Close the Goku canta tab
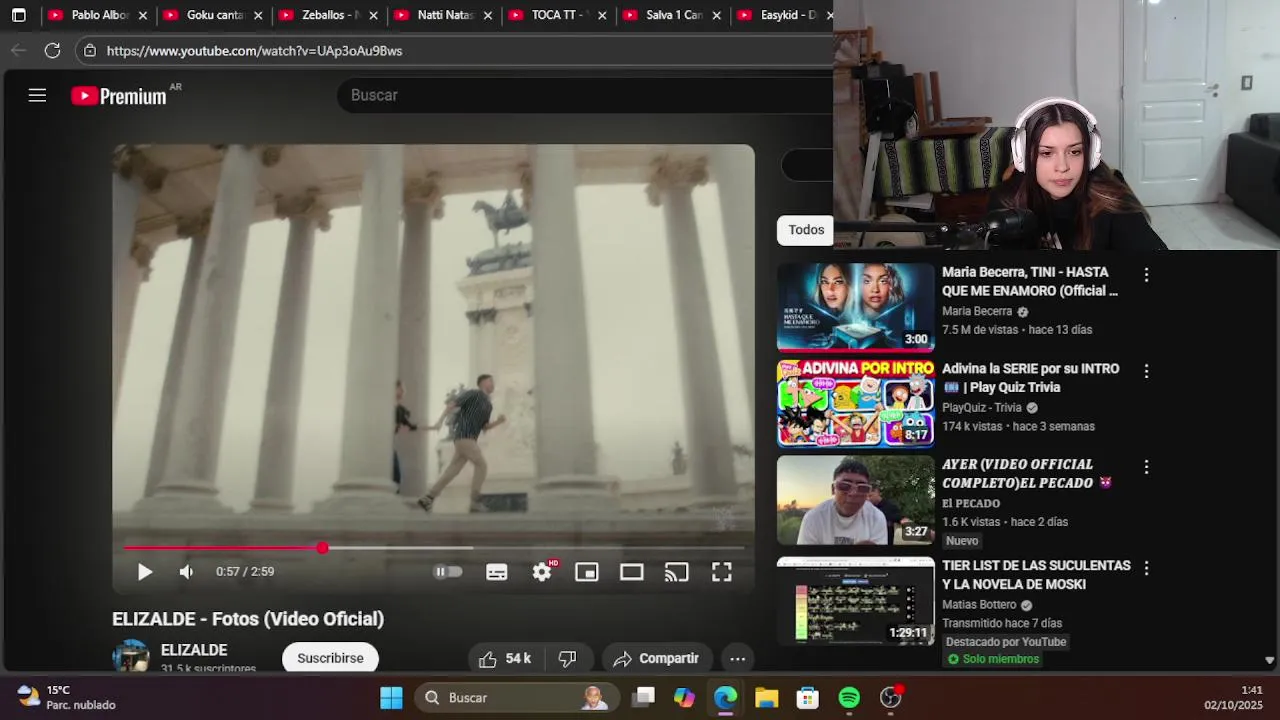The image size is (1280, 720). point(258,16)
